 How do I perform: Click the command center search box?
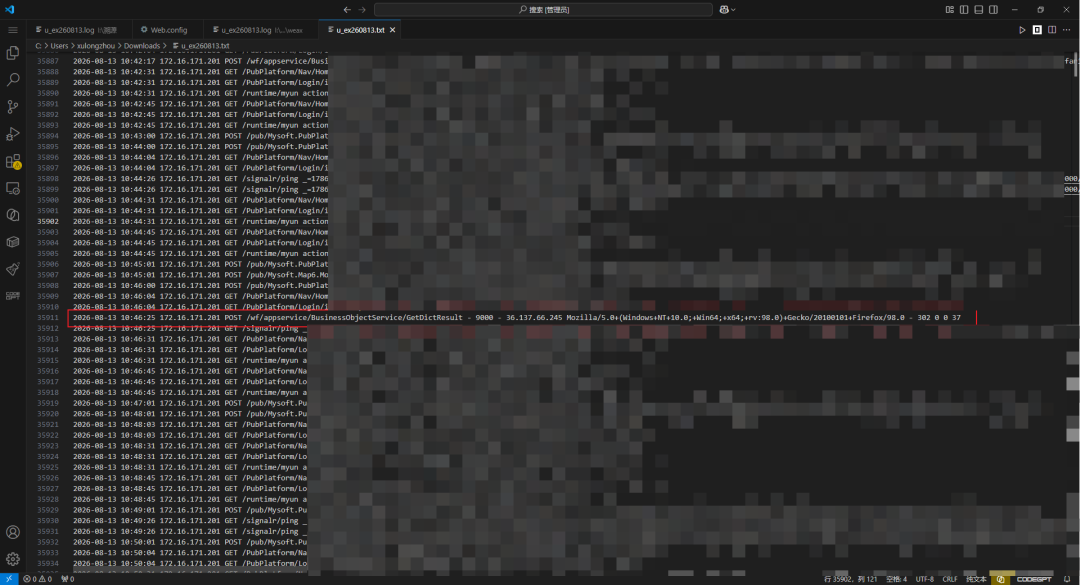[543, 10]
